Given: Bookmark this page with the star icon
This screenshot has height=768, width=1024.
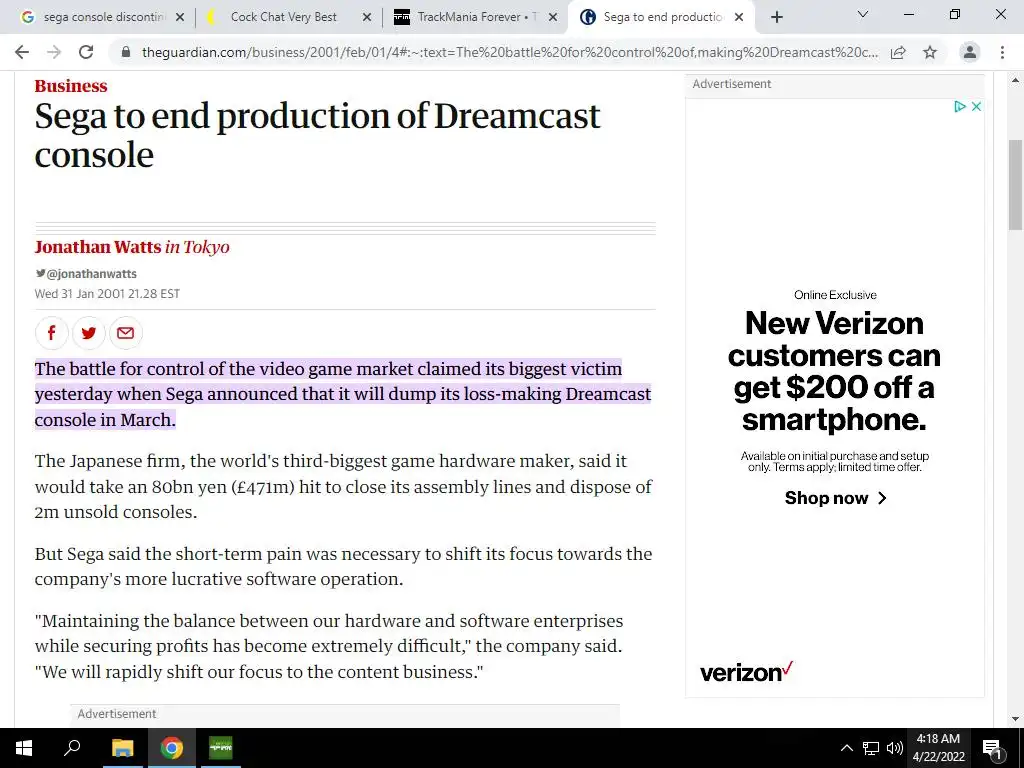Looking at the screenshot, I should pyautogui.click(x=930, y=52).
